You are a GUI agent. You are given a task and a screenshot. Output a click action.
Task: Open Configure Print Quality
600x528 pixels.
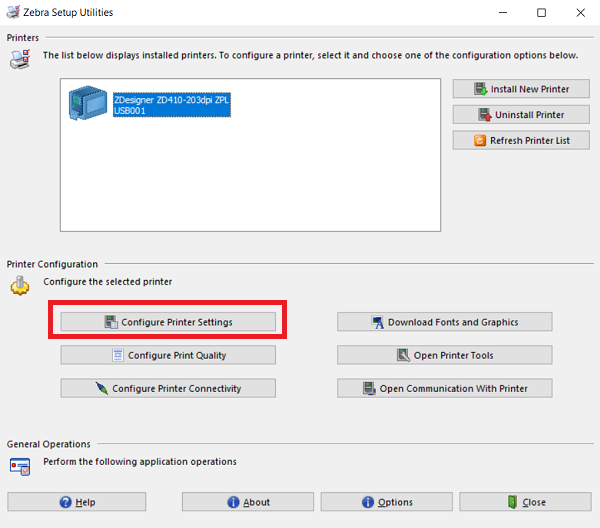pyautogui.click(x=168, y=355)
